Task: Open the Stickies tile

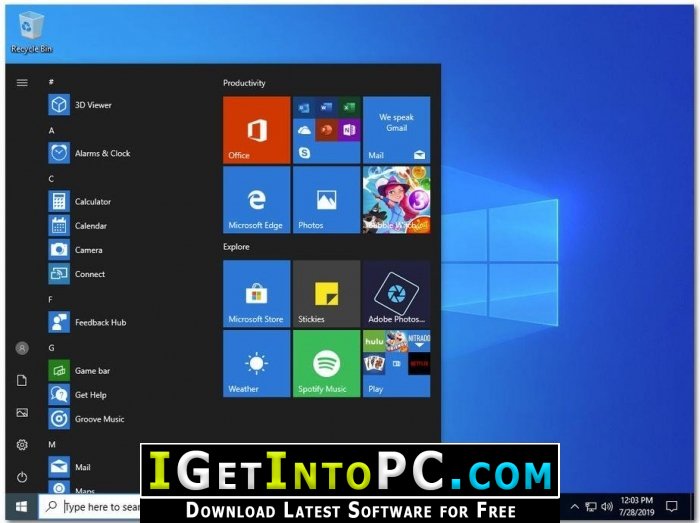Action: point(326,294)
